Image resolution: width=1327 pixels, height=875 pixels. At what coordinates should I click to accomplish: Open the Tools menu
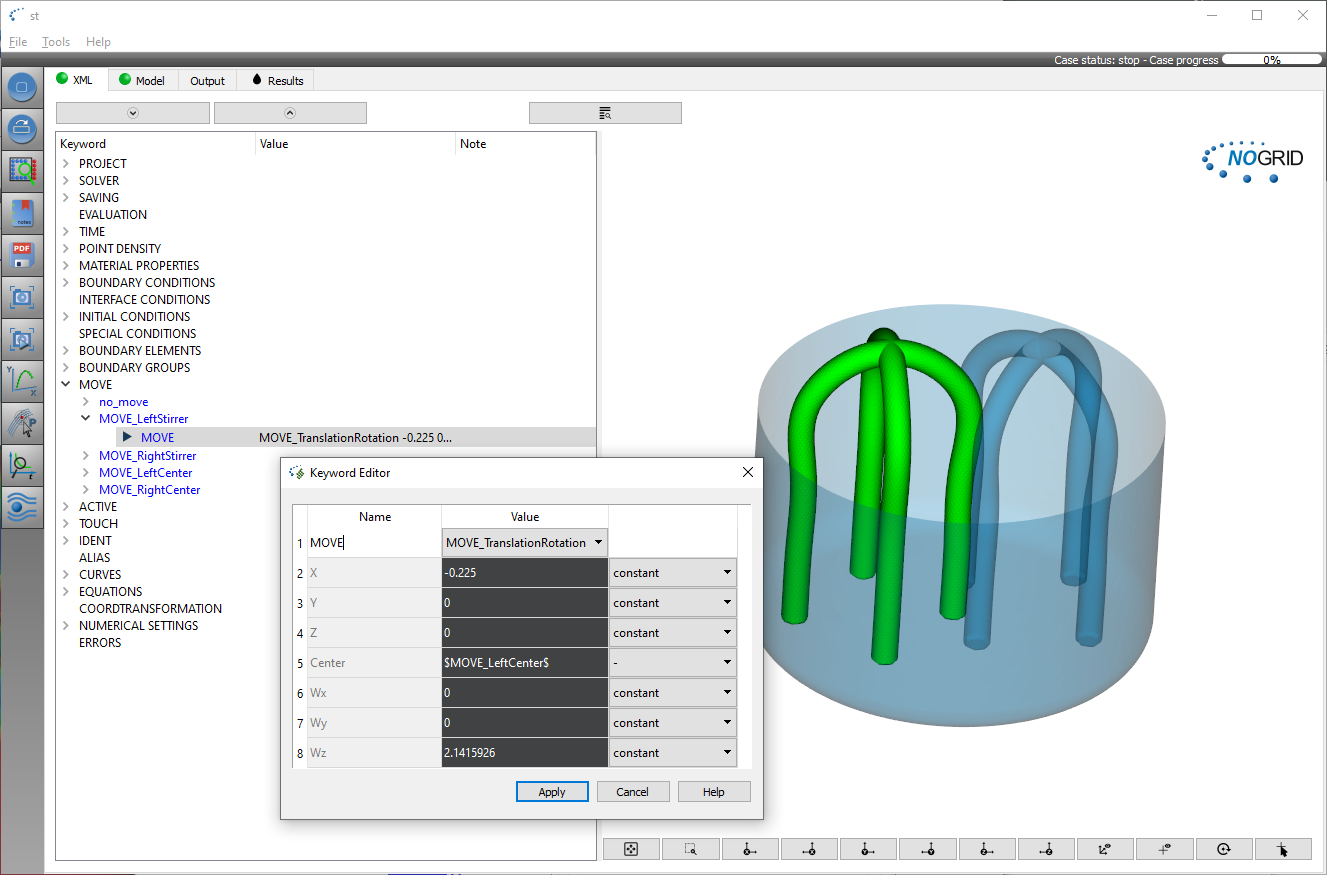56,42
